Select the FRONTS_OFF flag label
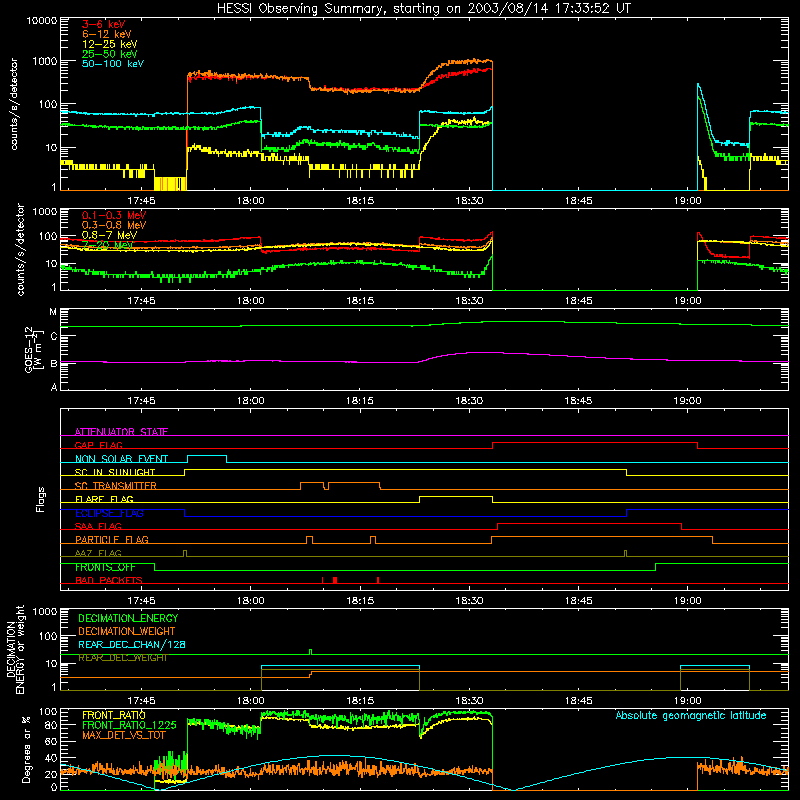The width and height of the screenshot is (800, 800). (105, 567)
